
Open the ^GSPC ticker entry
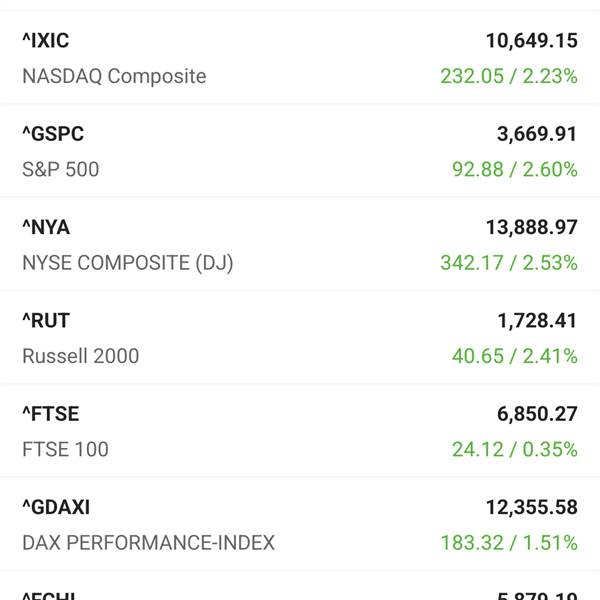(x=53, y=134)
